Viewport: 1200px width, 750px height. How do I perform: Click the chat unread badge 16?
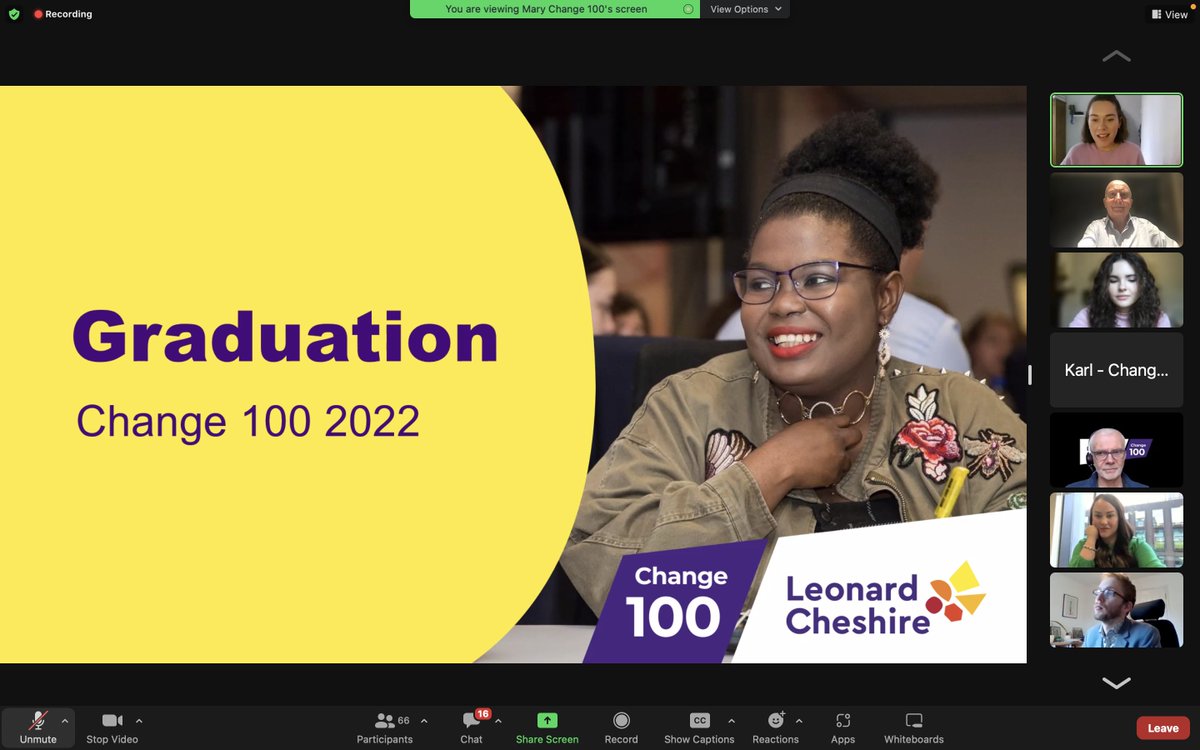click(x=483, y=714)
